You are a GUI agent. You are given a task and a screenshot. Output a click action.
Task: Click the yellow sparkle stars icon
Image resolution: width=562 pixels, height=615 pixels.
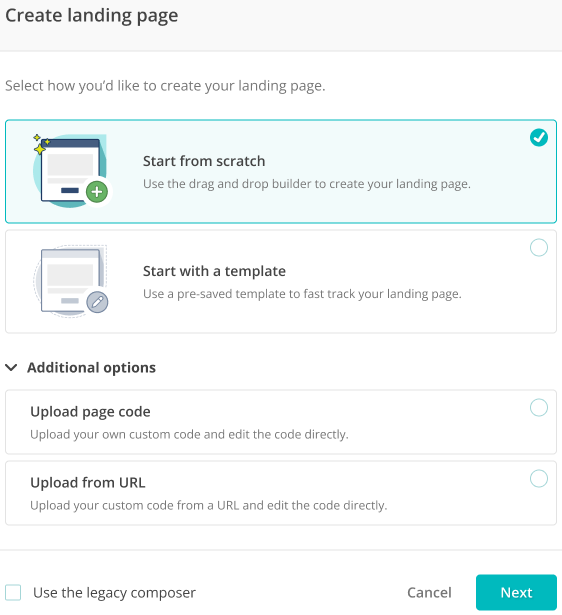tap(41, 144)
